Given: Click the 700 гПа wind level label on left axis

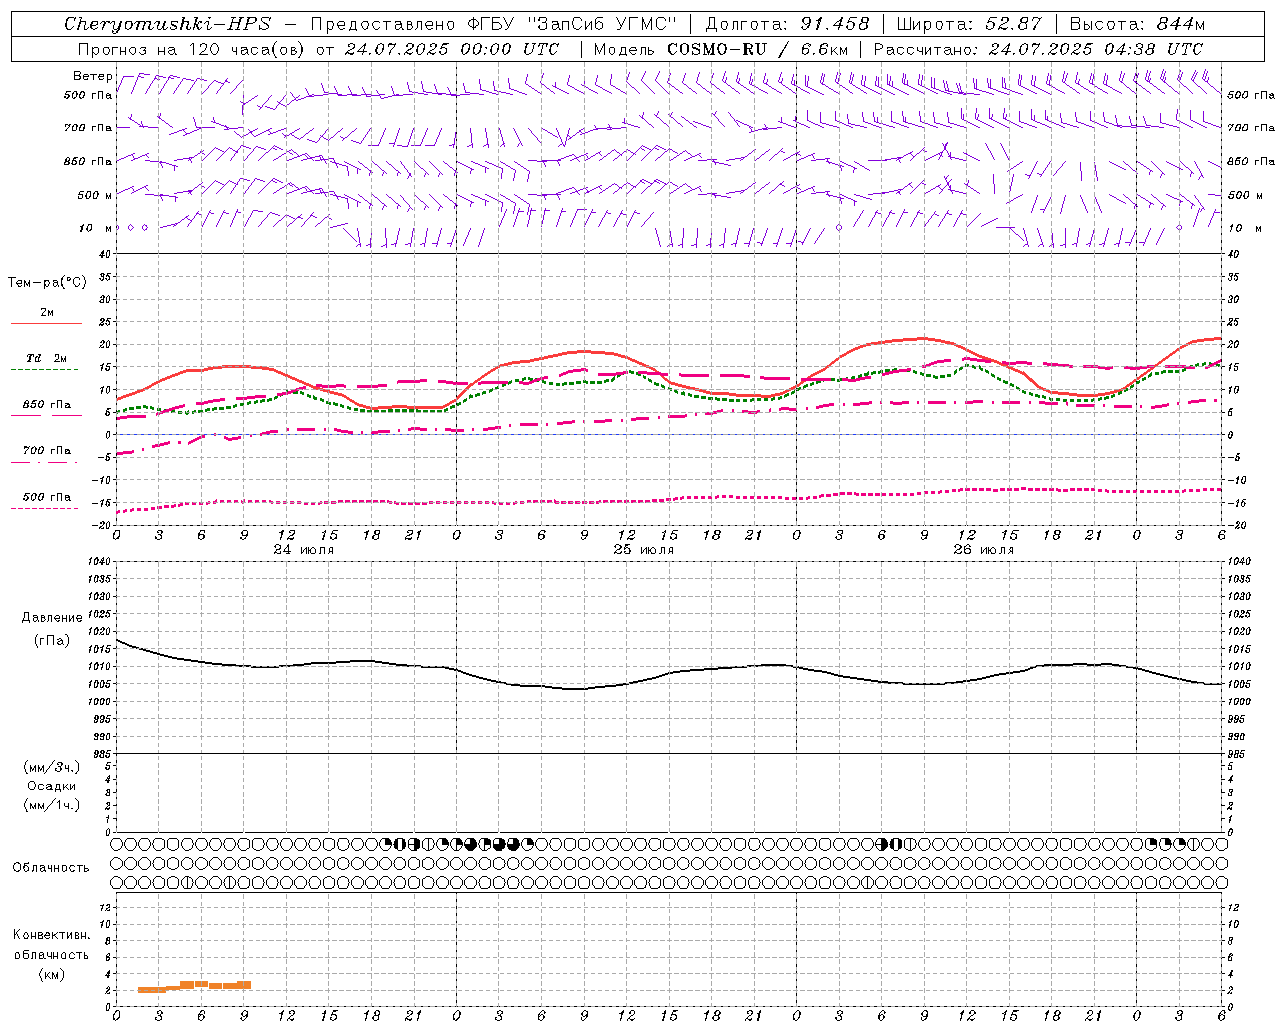Looking at the screenshot, I should [88, 128].
